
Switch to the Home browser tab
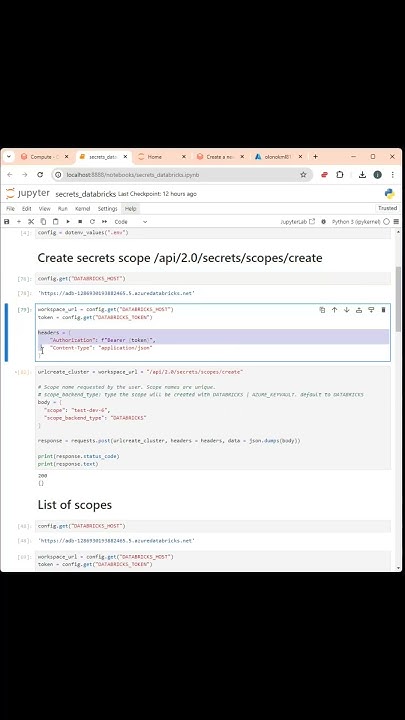tap(161, 157)
